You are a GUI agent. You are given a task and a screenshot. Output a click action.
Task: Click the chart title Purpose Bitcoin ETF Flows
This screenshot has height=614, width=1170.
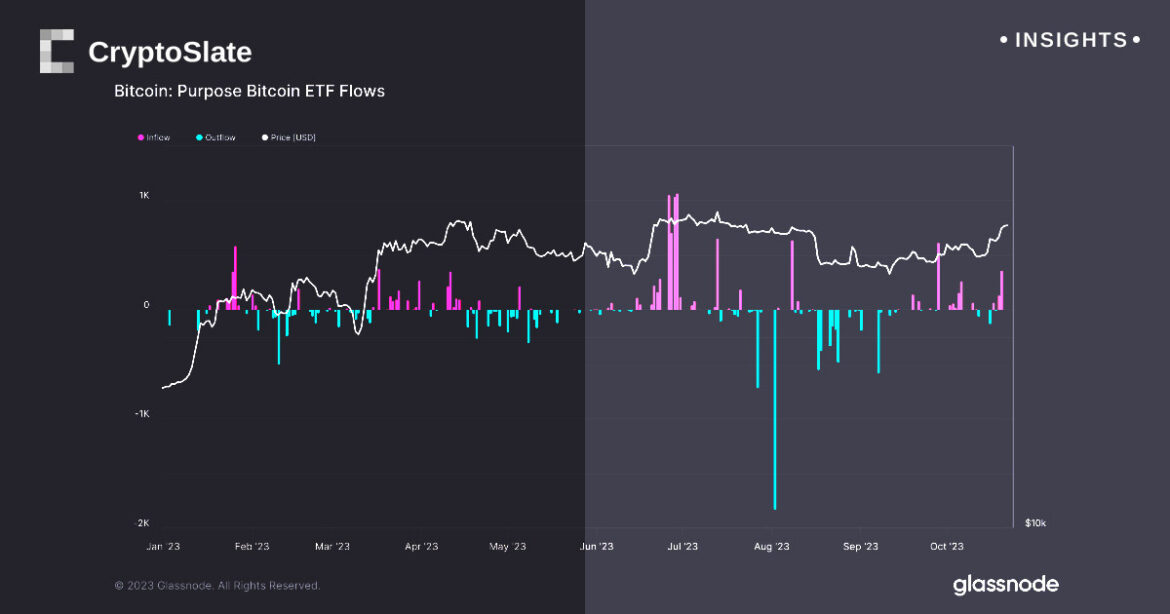coord(249,91)
